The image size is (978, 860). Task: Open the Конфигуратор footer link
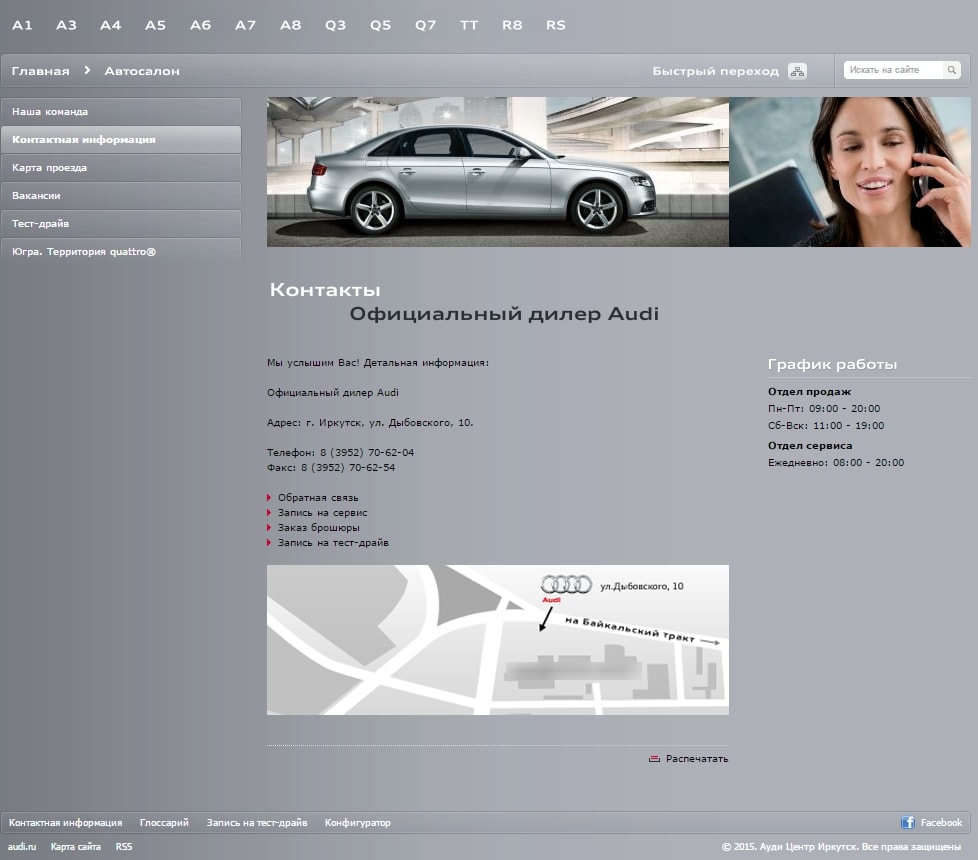[x=357, y=823]
